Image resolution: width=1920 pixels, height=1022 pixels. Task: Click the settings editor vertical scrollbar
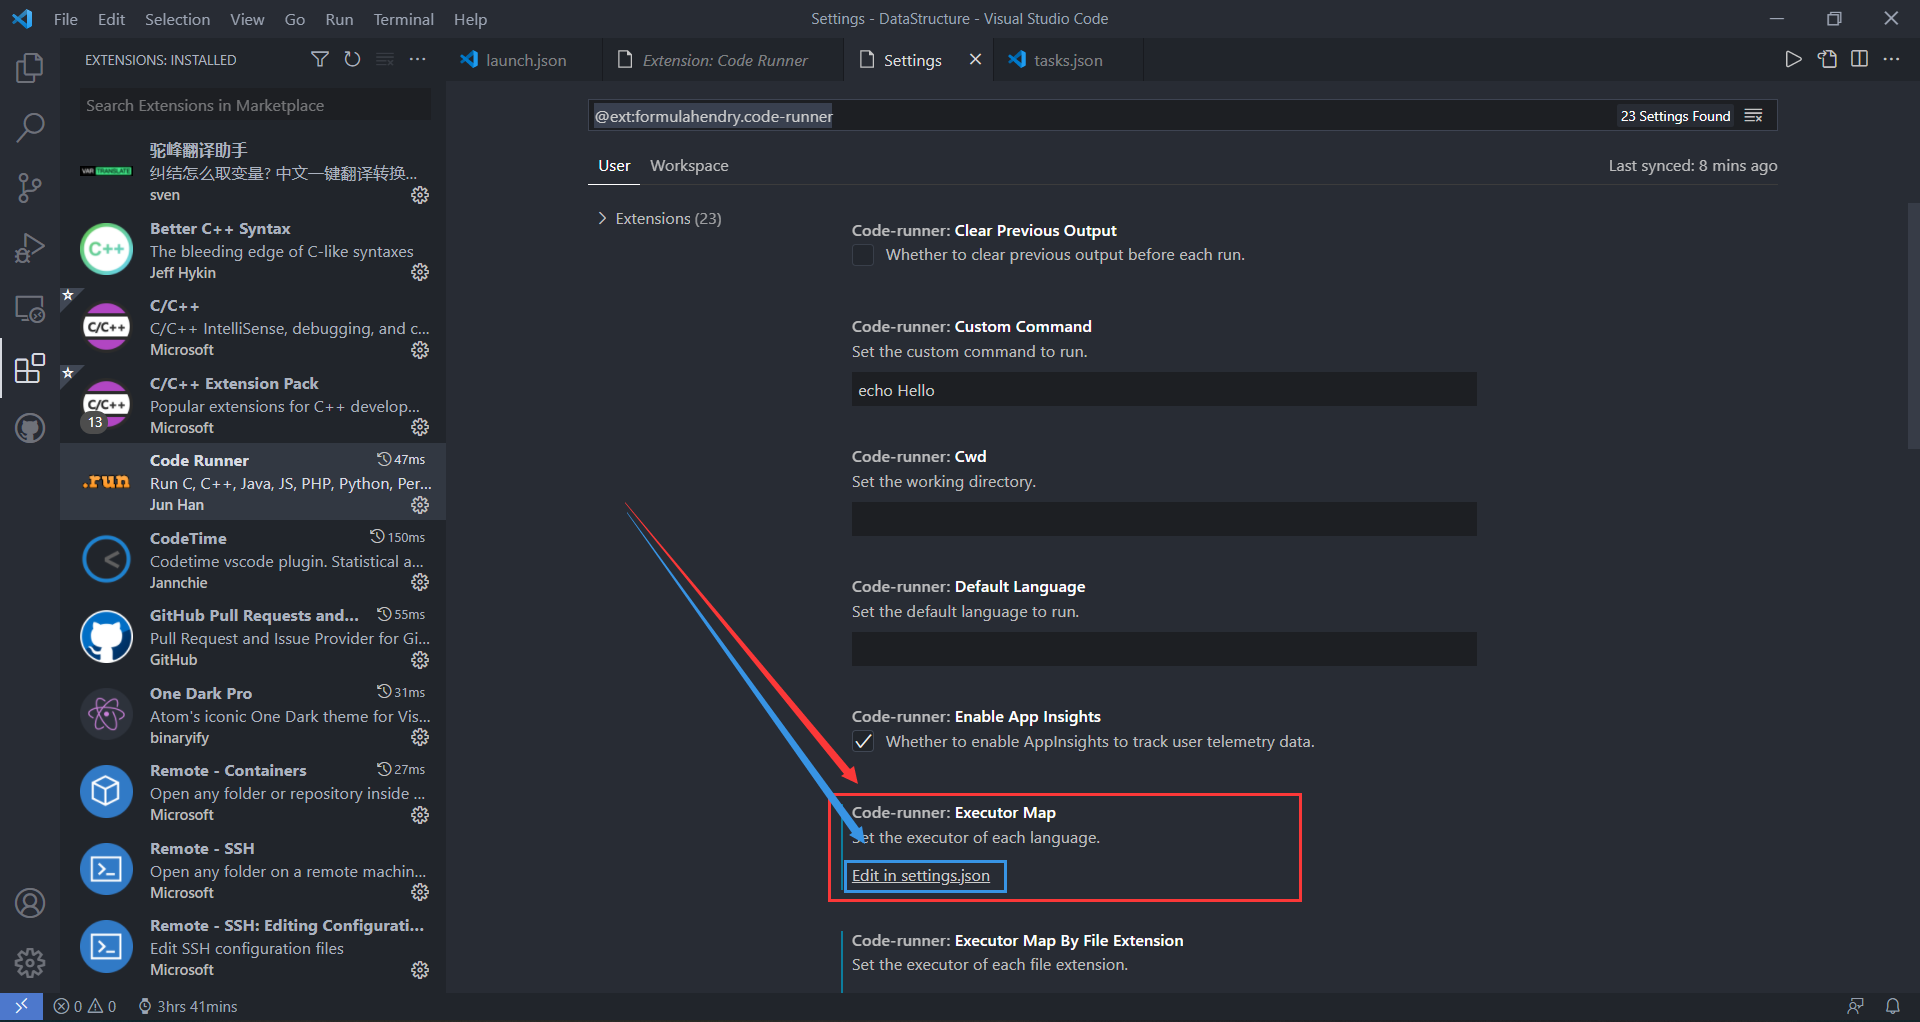[1913, 325]
